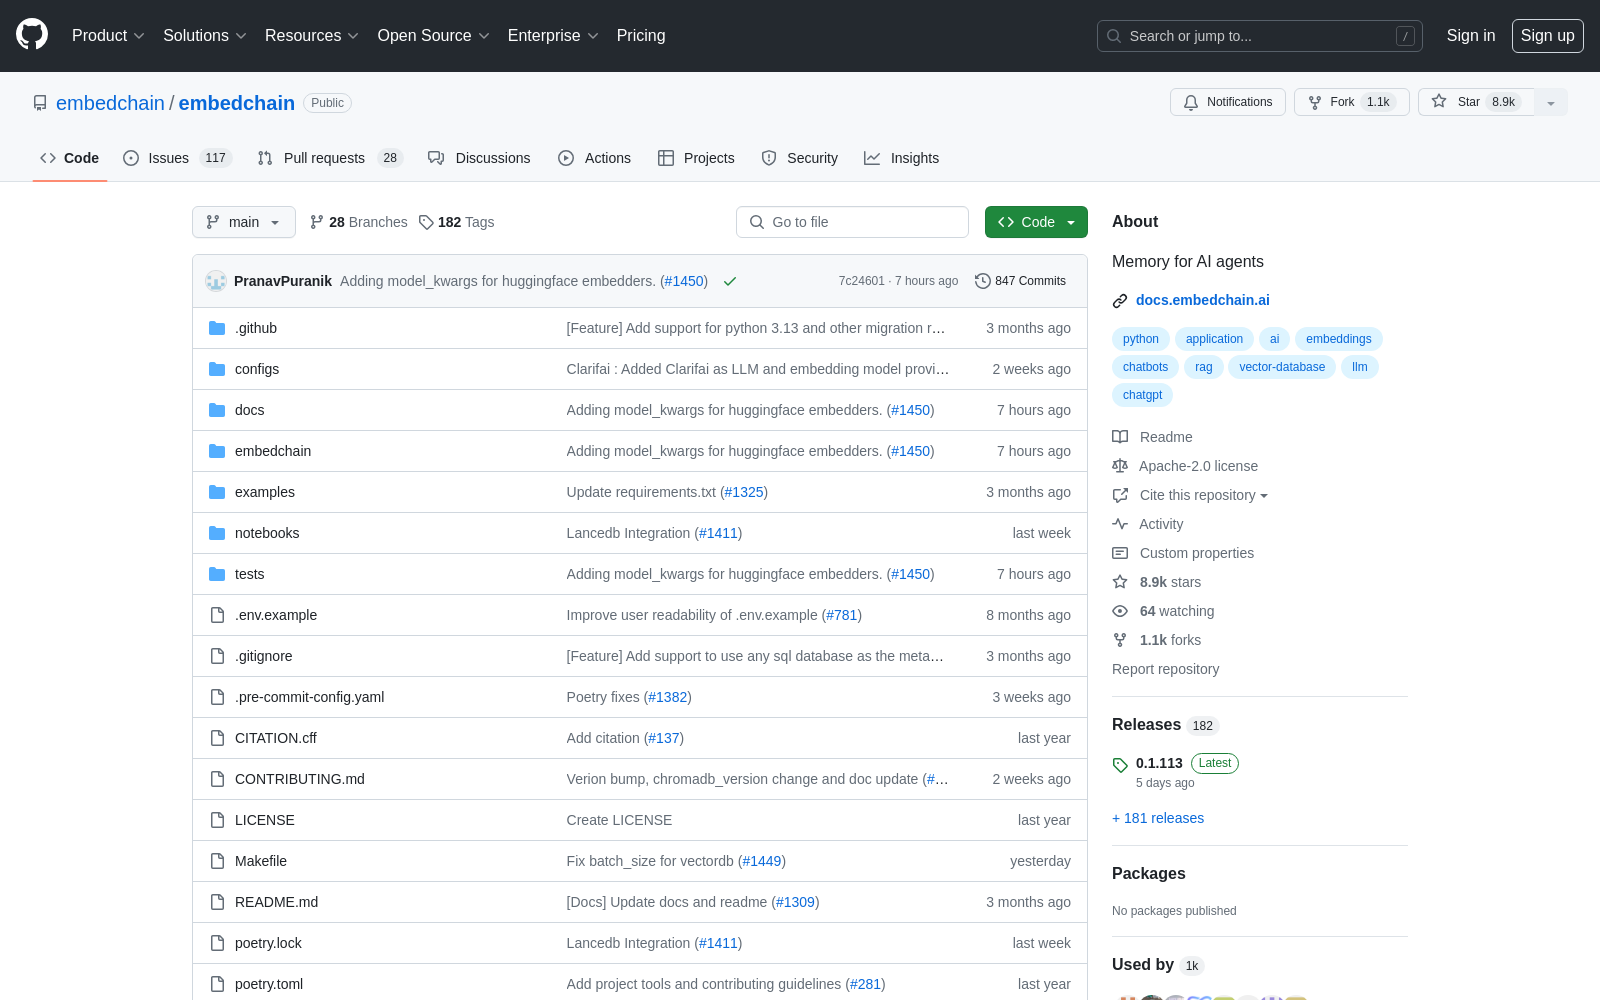
Task: Switch to the Insights tab
Action: (901, 158)
